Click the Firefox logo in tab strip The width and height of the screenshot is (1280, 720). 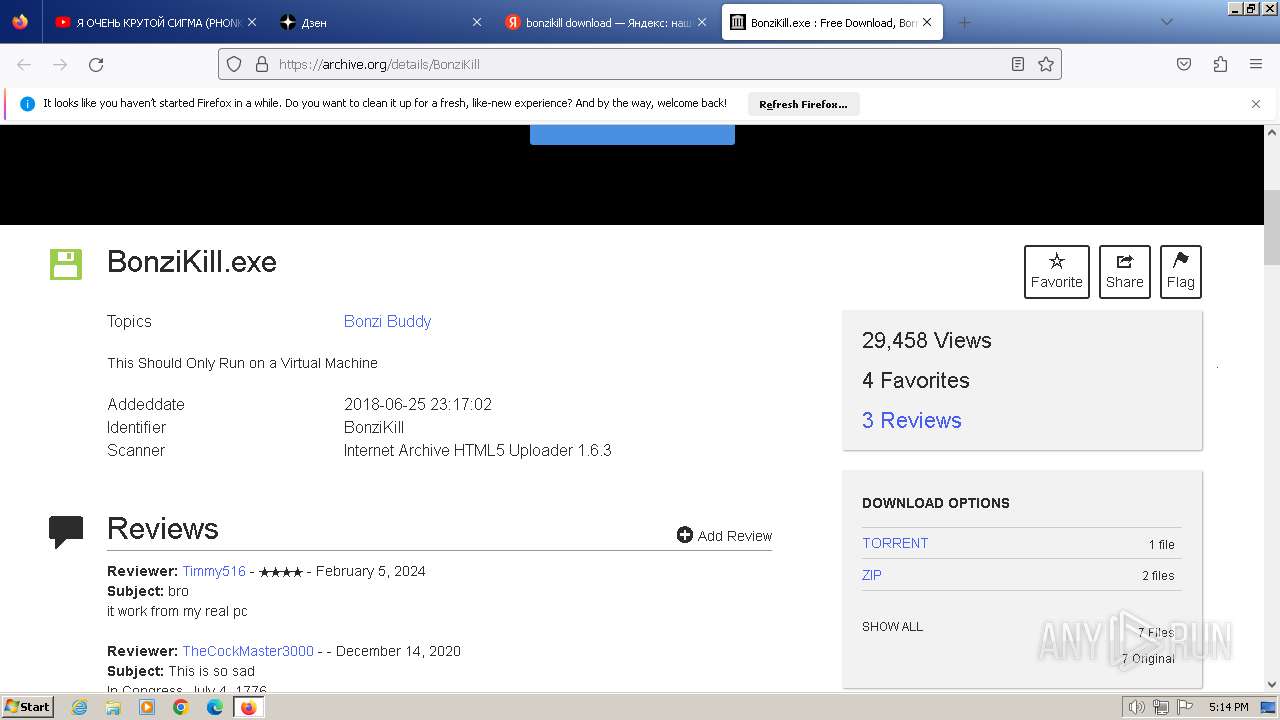click(20, 22)
